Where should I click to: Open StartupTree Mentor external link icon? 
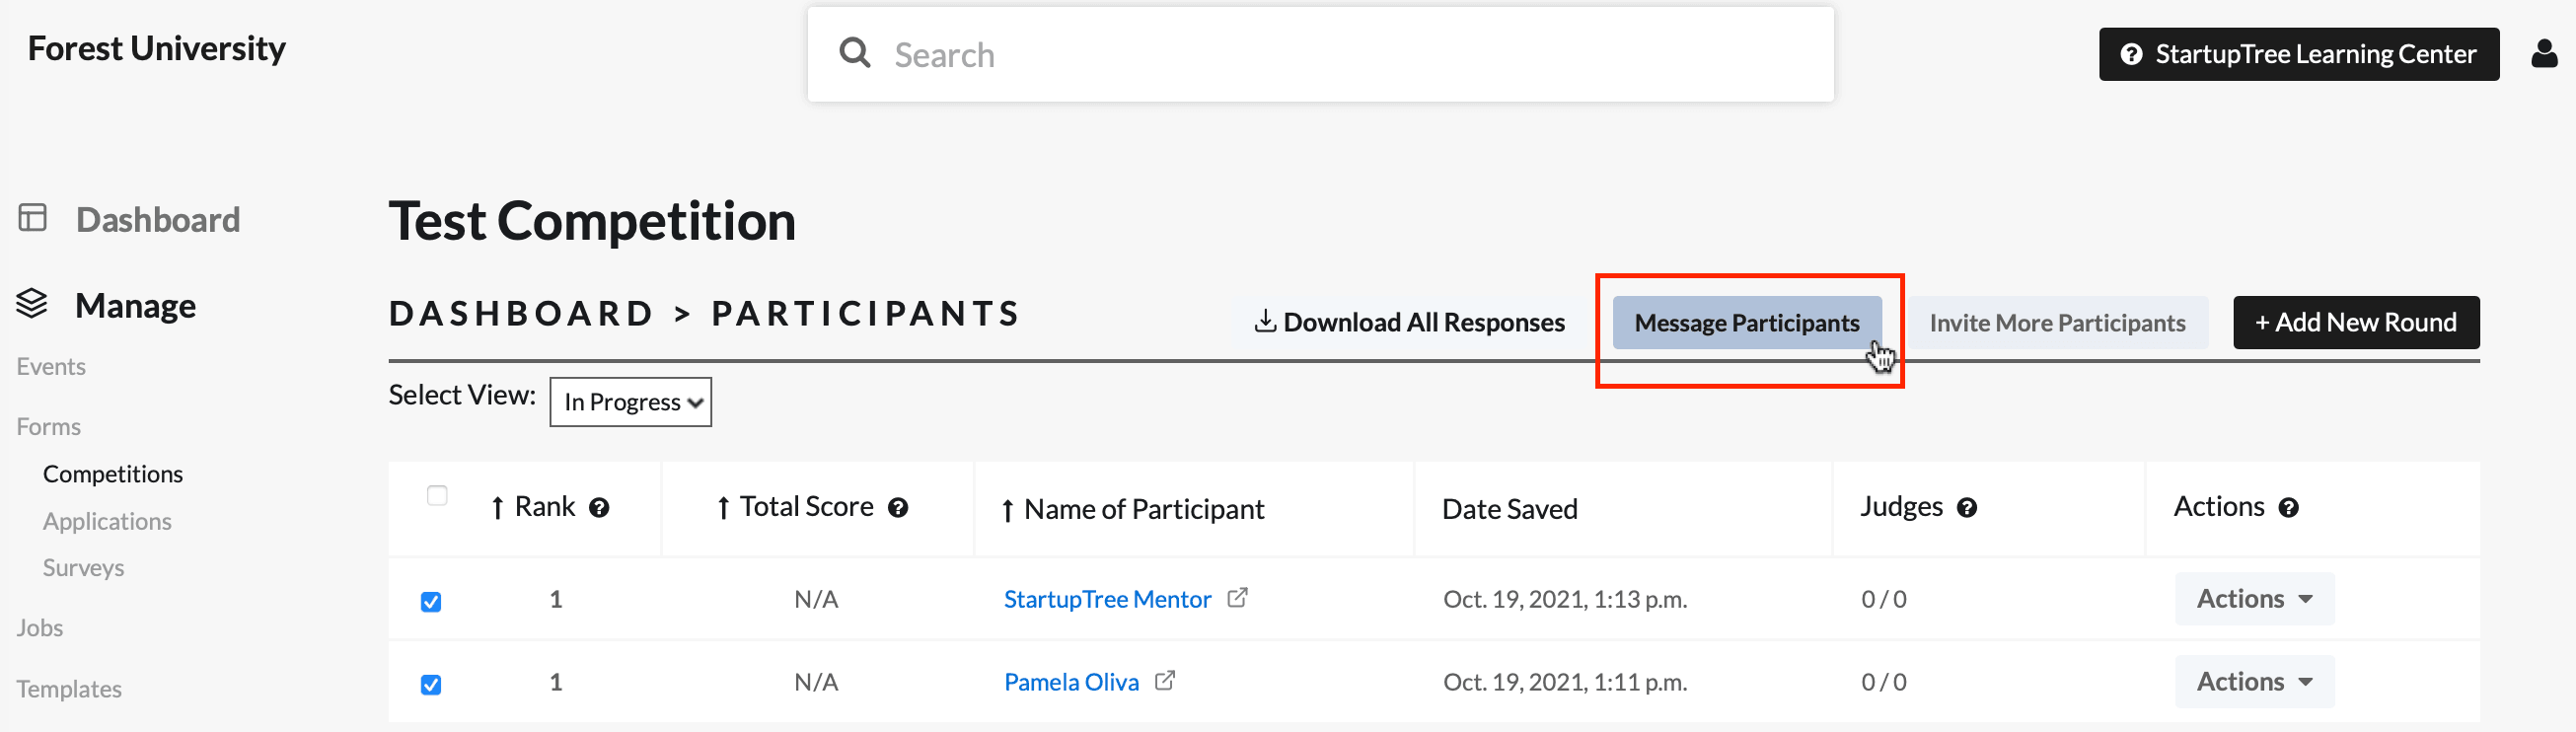(1237, 598)
